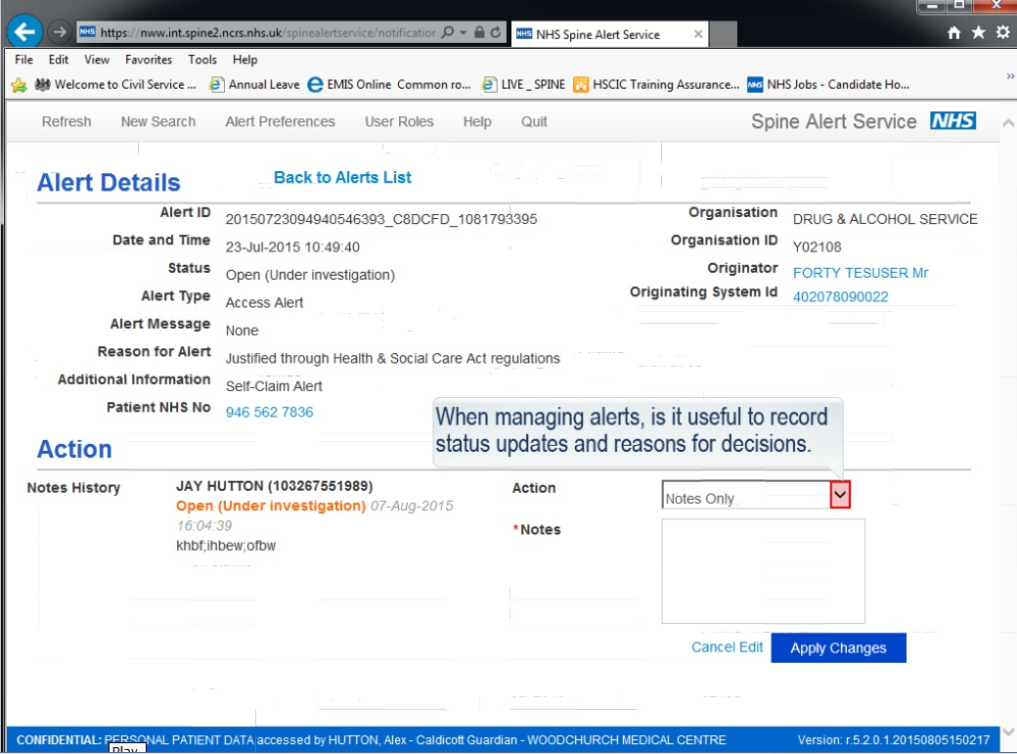1017x754 pixels.
Task: Start a New Search
Action: (x=158, y=121)
